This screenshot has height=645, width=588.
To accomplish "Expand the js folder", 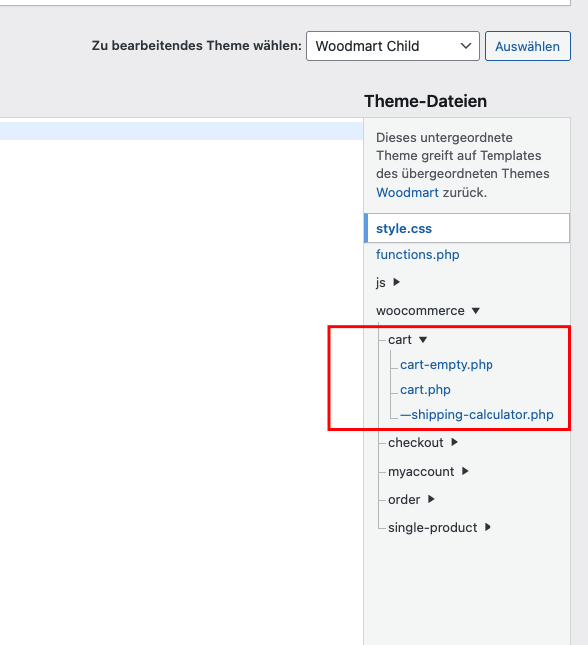I will pos(381,283).
